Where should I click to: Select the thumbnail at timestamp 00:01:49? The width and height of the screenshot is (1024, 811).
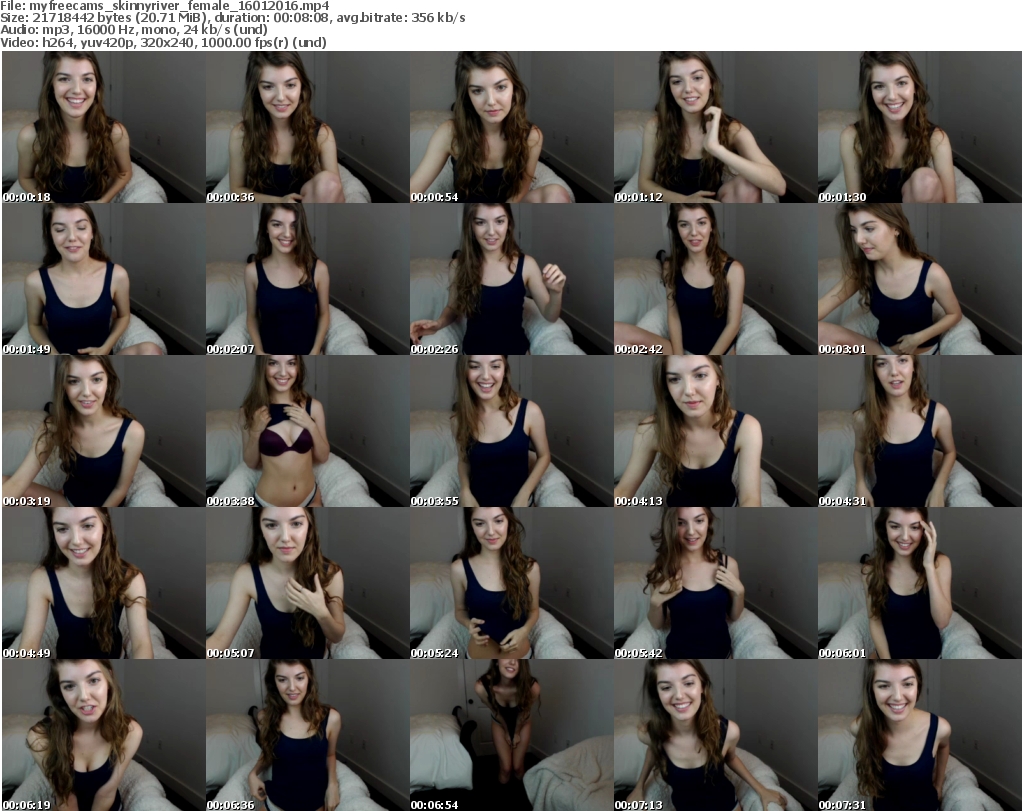104,279
